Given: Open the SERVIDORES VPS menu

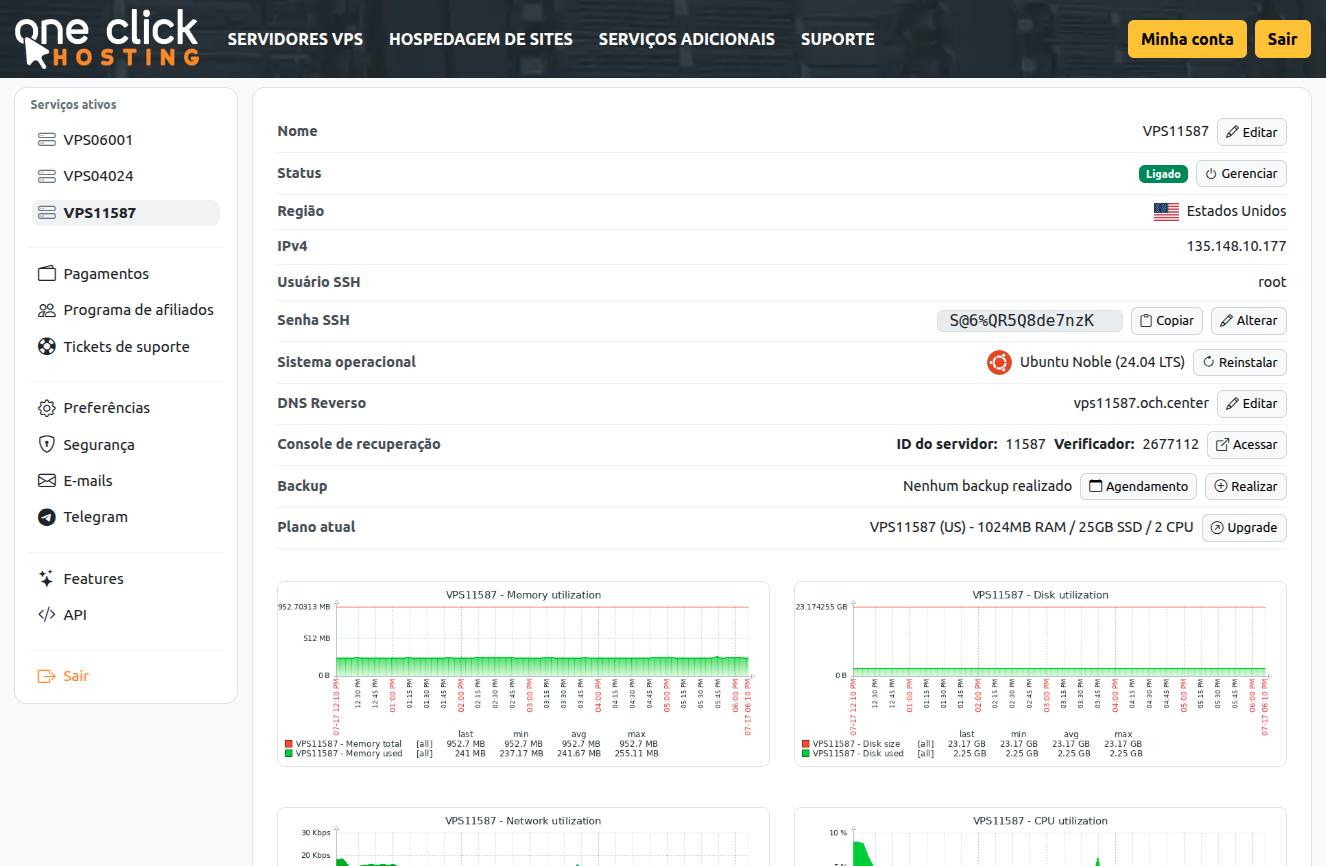Looking at the screenshot, I should [295, 40].
